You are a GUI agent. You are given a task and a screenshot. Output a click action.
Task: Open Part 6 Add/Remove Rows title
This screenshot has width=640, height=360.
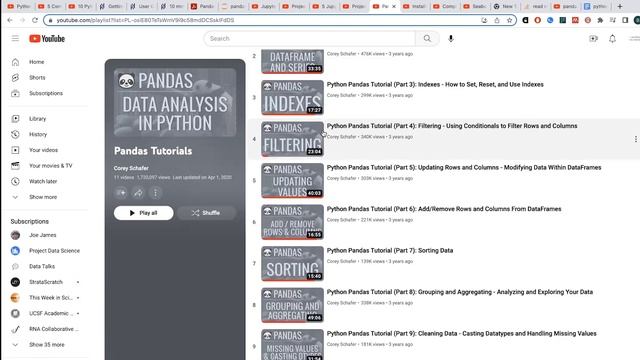(444, 209)
